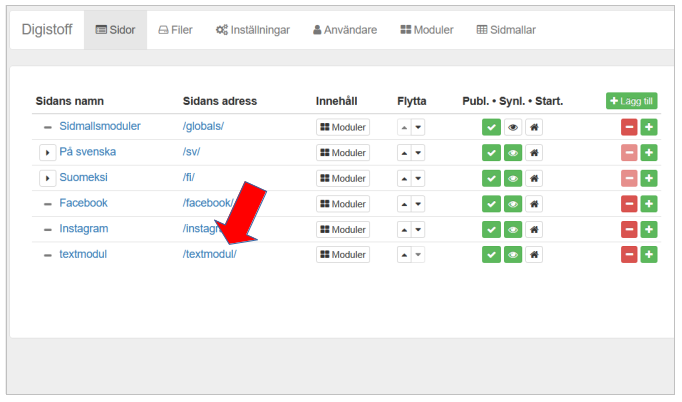Toggle published checkmark for Instagram
The width and height of the screenshot is (682, 402).
(x=491, y=230)
